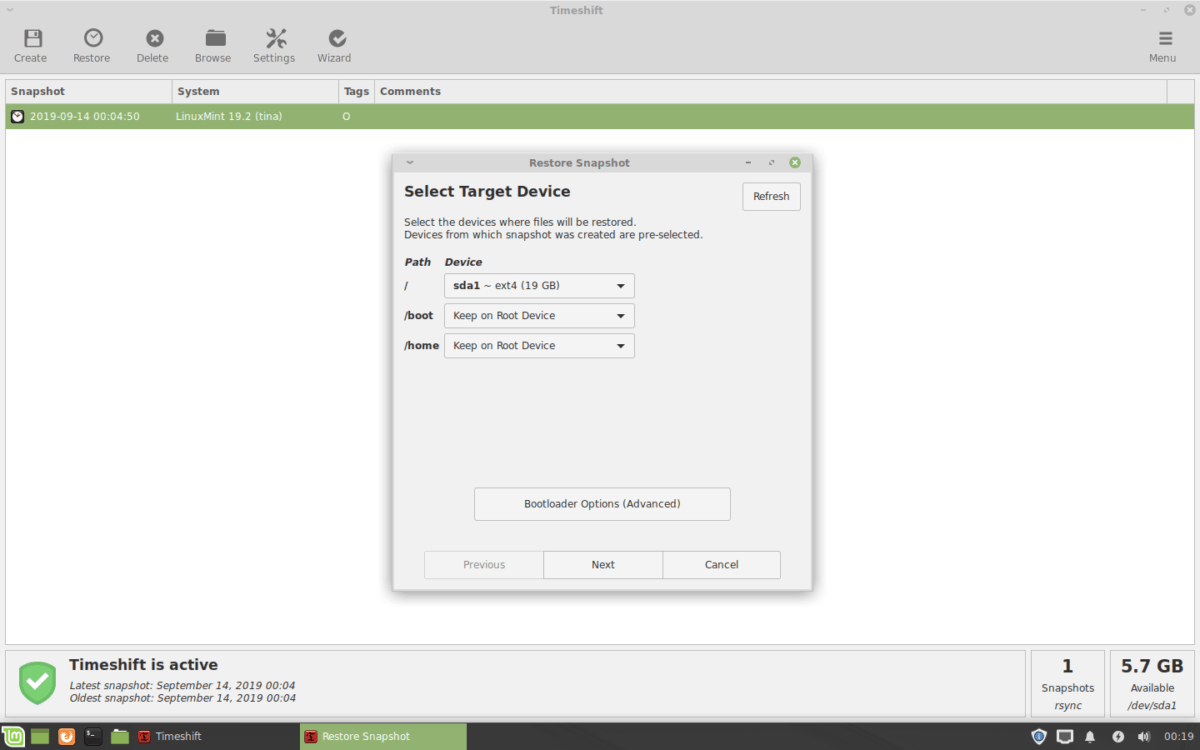Click the power manager tray icon

(x=1117, y=737)
